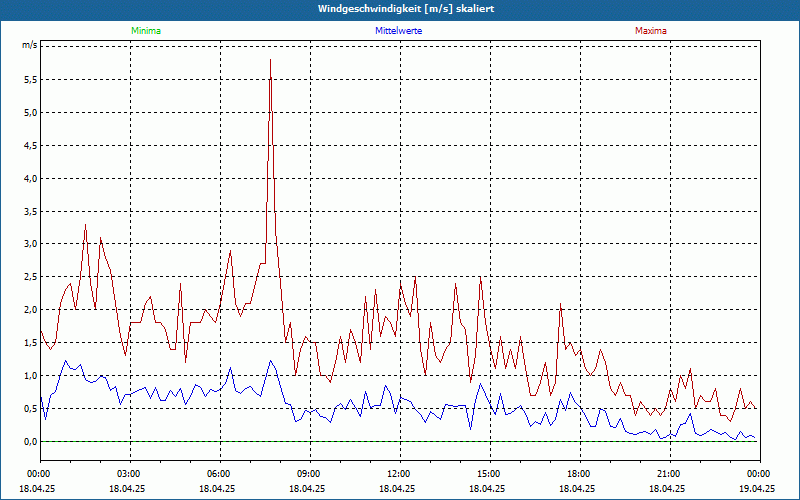The width and height of the screenshot is (800, 500).
Task: Click the 12:00 time label
Action: point(400,474)
